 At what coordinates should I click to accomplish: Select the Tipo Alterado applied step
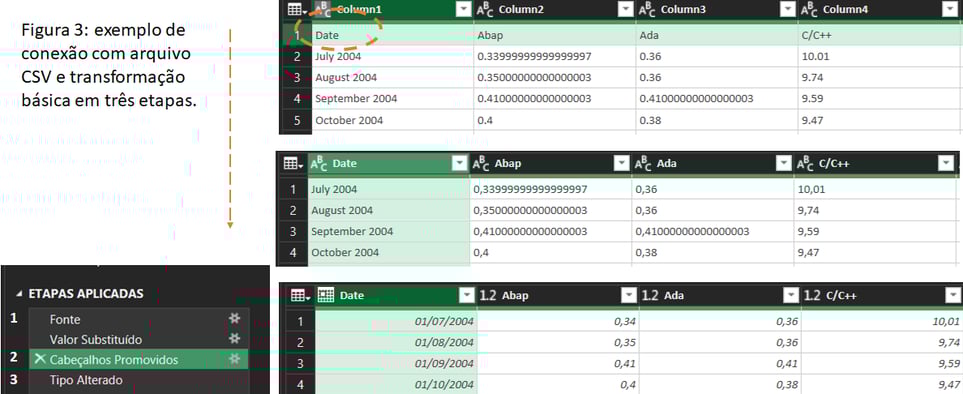139,380
